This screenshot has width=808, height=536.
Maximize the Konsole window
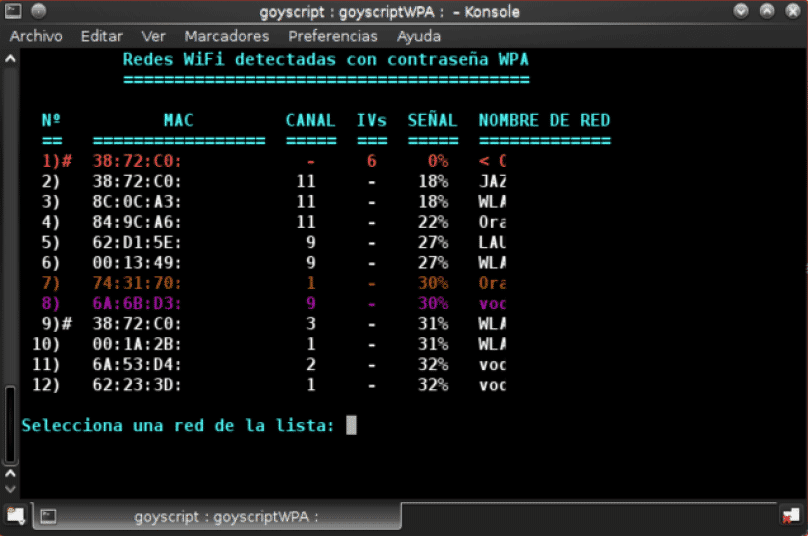[767, 11]
